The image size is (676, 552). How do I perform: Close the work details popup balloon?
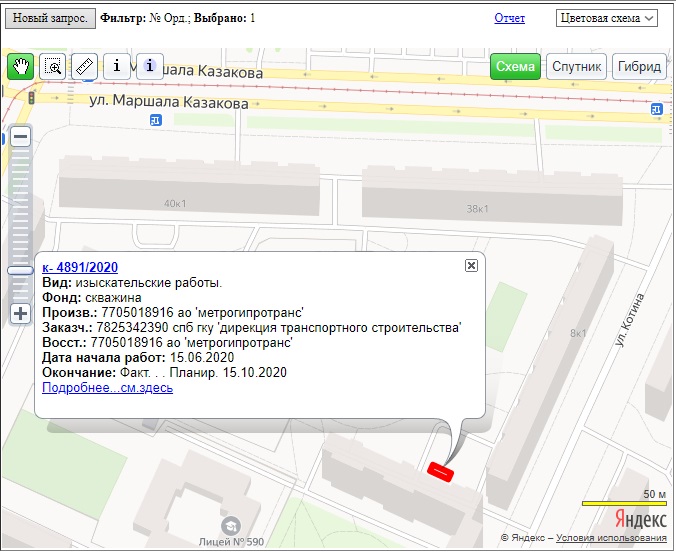pos(471,265)
